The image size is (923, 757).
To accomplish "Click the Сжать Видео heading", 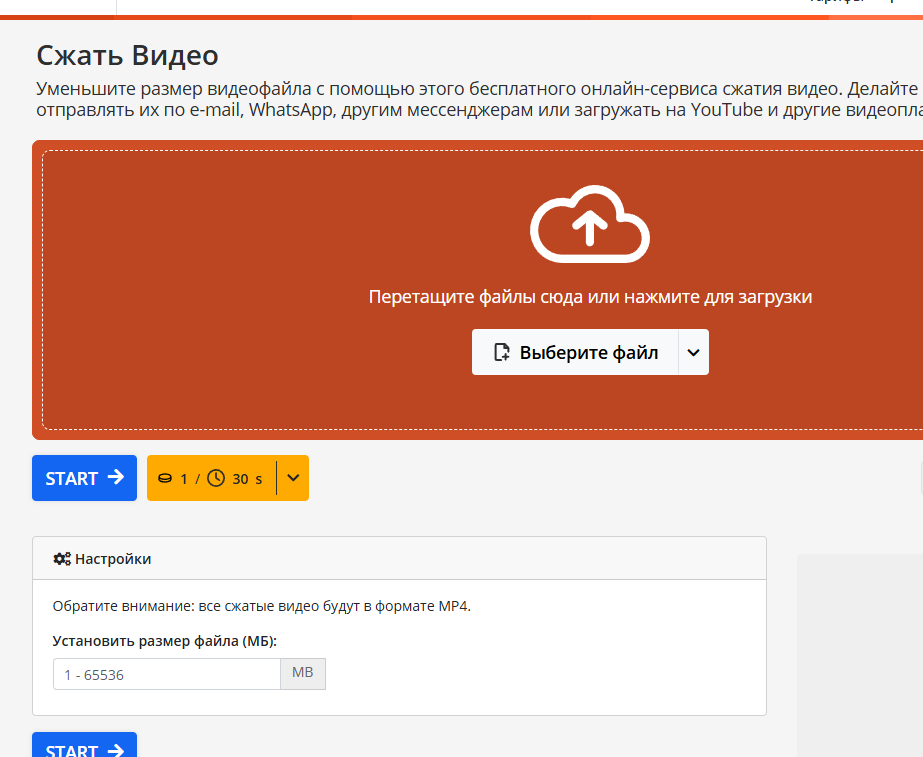I will click(128, 56).
